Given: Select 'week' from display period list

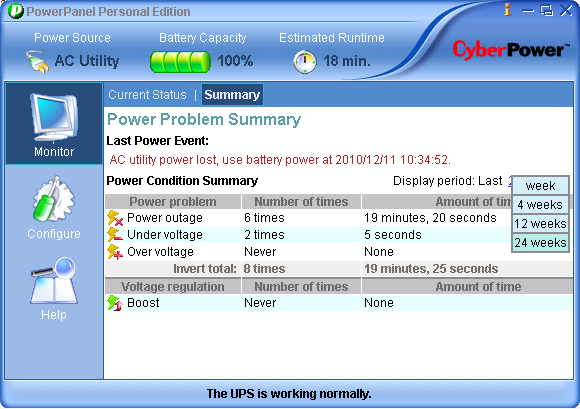Looking at the screenshot, I should (x=540, y=185).
